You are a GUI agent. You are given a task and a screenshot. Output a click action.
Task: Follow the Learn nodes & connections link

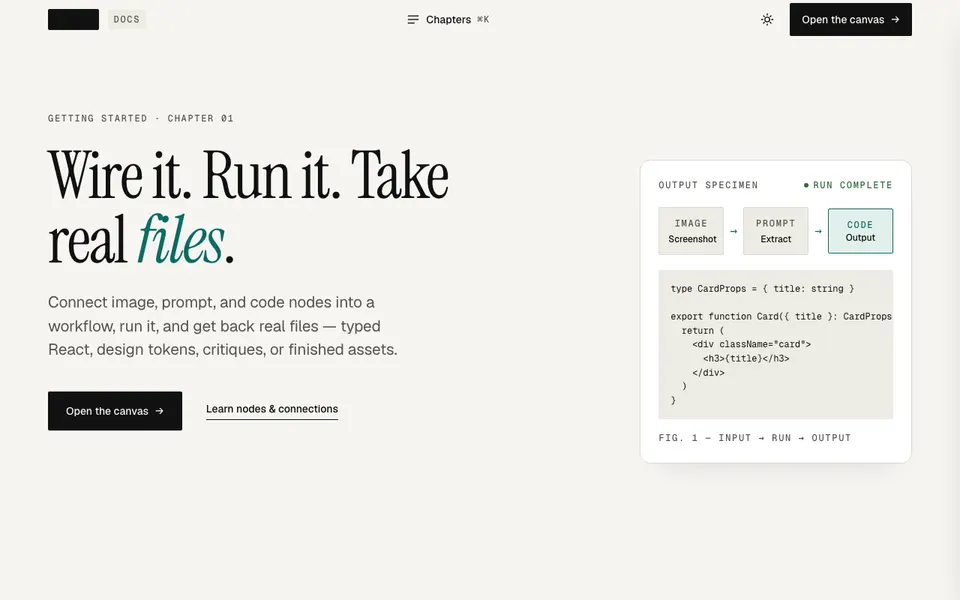[272, 409]
